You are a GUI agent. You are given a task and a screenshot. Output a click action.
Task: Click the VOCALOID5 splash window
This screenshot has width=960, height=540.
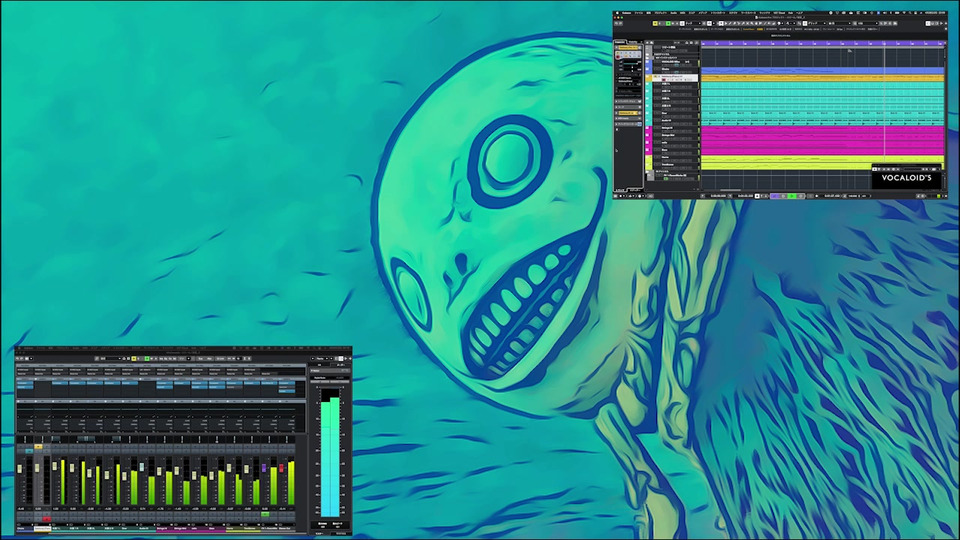[907, 178]
